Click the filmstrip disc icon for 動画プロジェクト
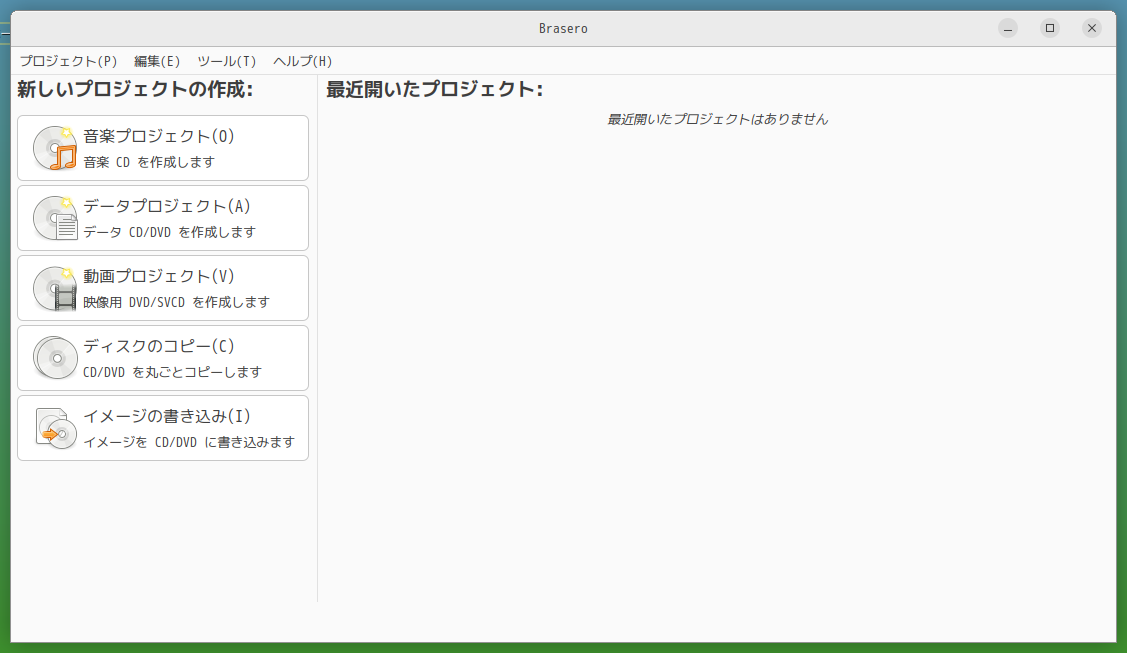 [54, 288]
